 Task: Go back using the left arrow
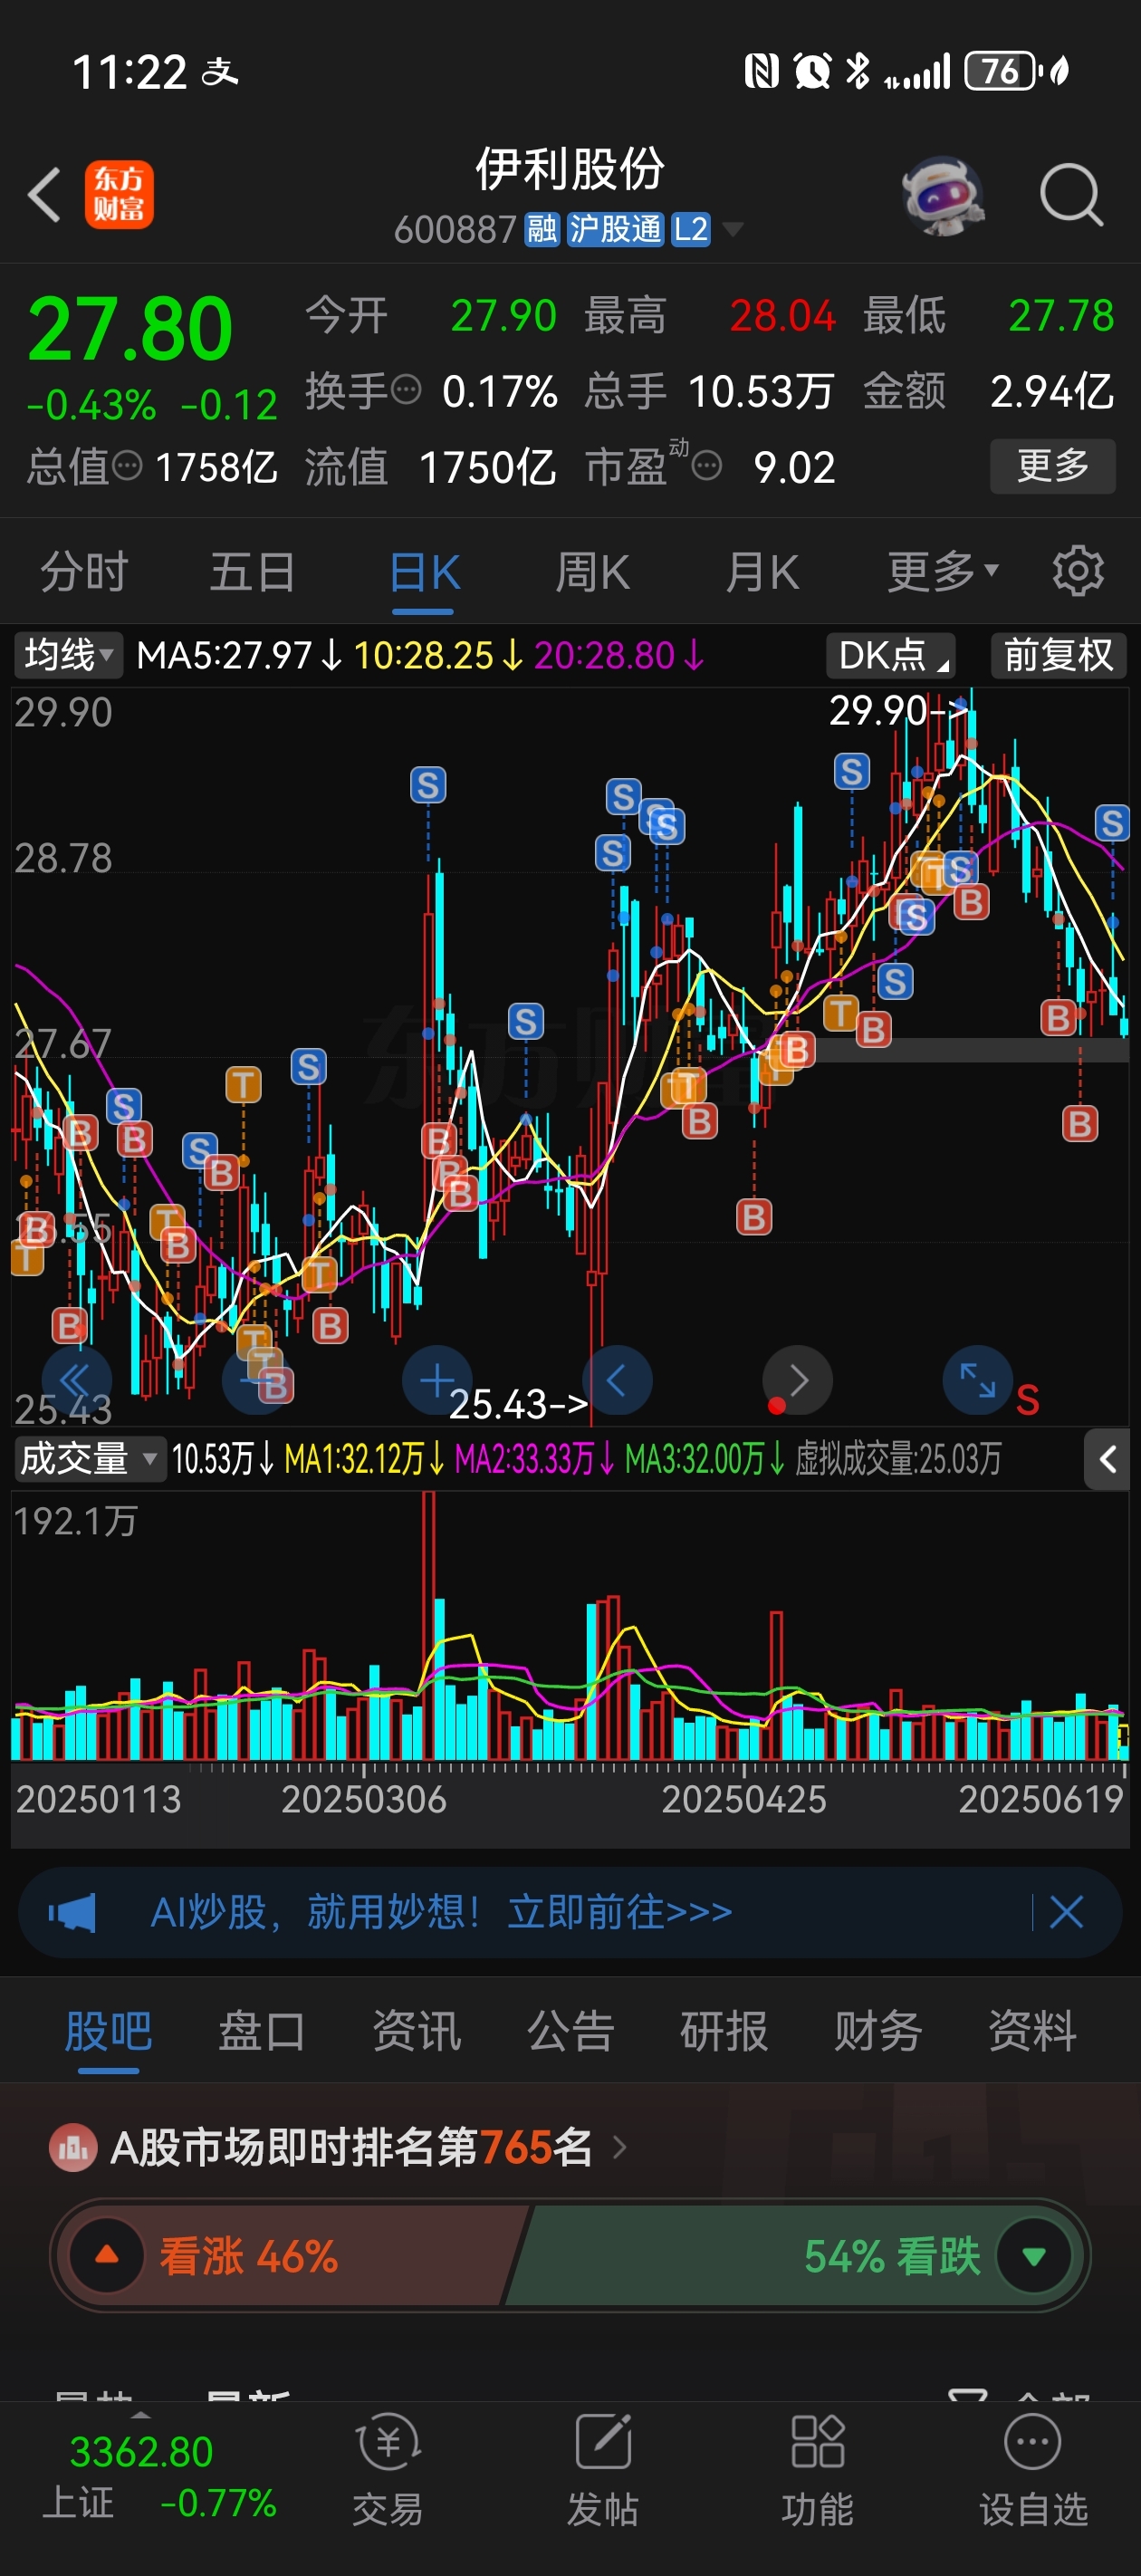45,194
